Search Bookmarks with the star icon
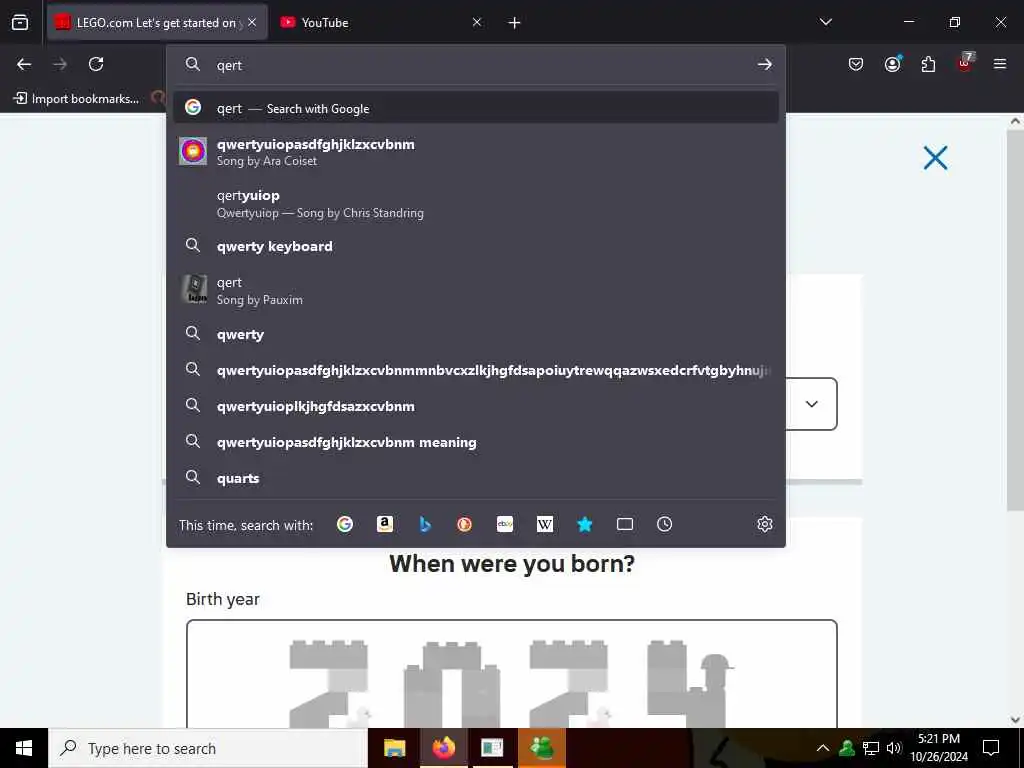 click(x=584, y=524)
